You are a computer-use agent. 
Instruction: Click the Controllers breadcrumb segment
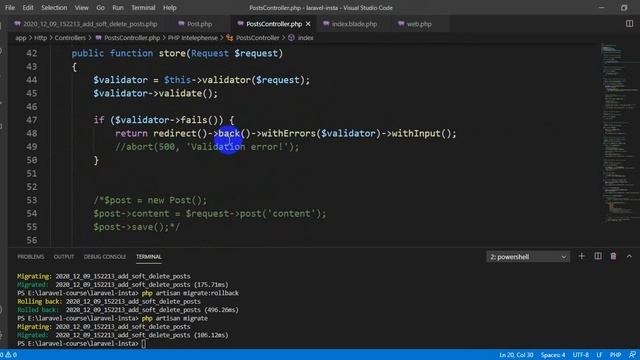click(x=70, y=38)
